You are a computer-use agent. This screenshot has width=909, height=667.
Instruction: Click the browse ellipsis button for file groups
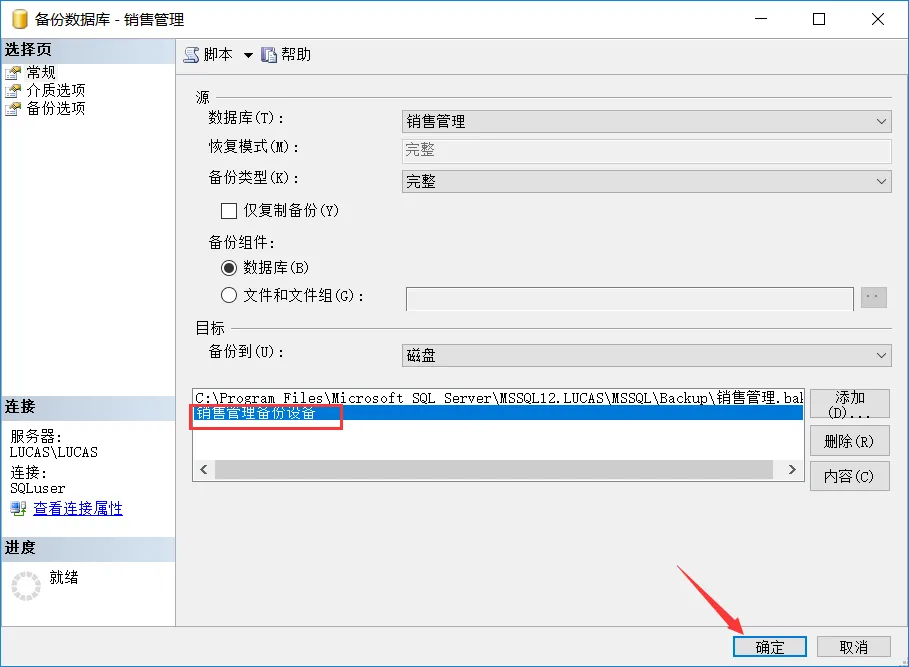tap(874, 297)
